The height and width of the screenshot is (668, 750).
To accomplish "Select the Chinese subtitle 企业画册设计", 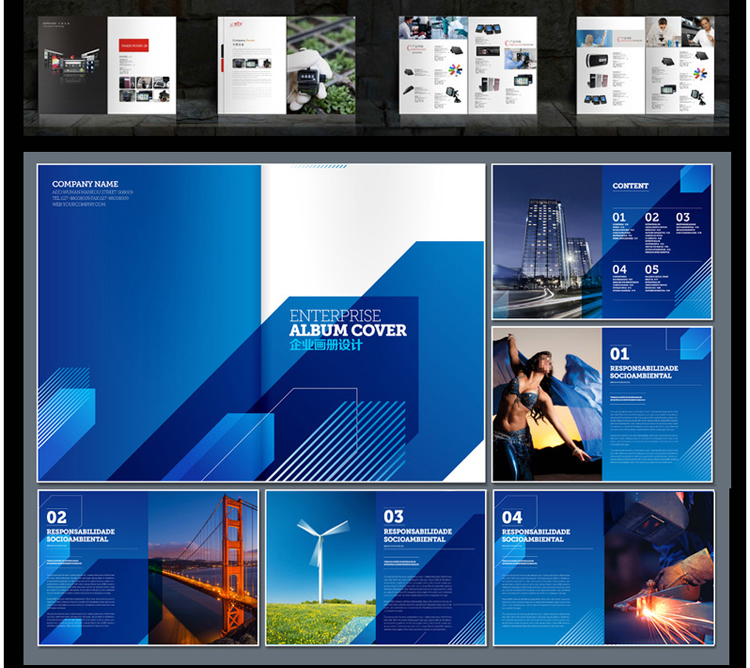I will tap(325, 345).
